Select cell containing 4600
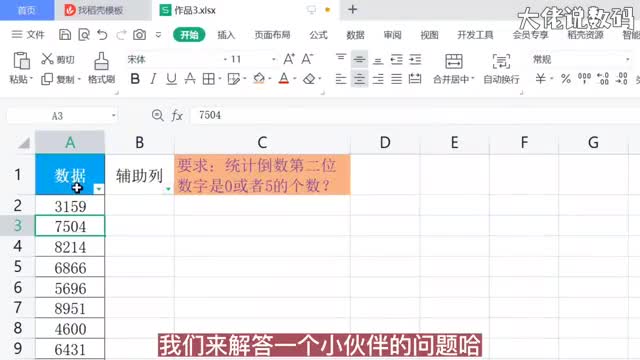Viewport: 640px width, 360px height. pos(70,329)
